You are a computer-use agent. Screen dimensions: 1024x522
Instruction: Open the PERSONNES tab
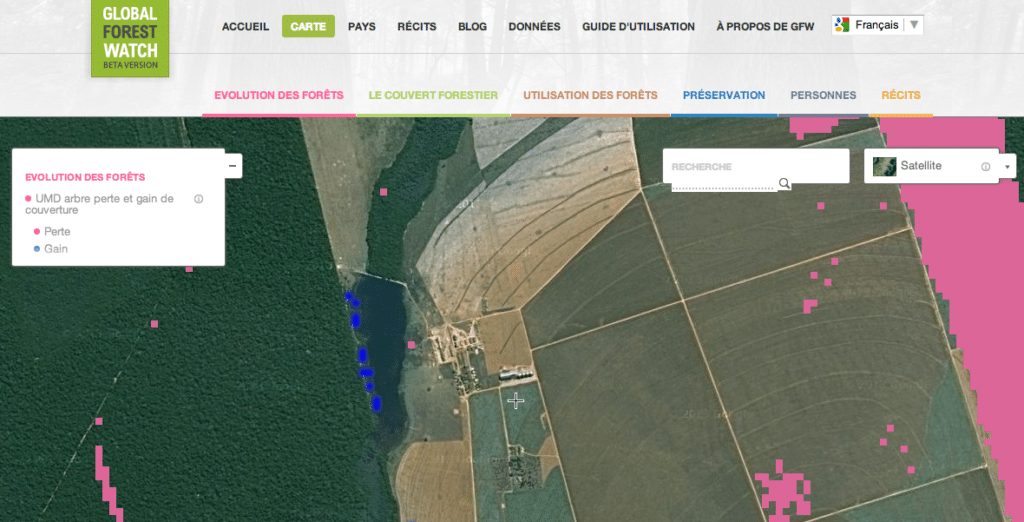pos(824,95)
